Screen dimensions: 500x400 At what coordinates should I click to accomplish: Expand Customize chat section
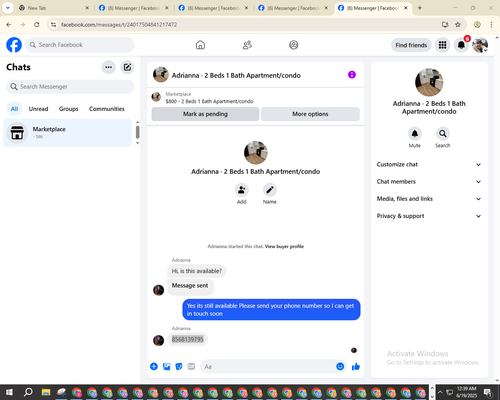point(429,164)
